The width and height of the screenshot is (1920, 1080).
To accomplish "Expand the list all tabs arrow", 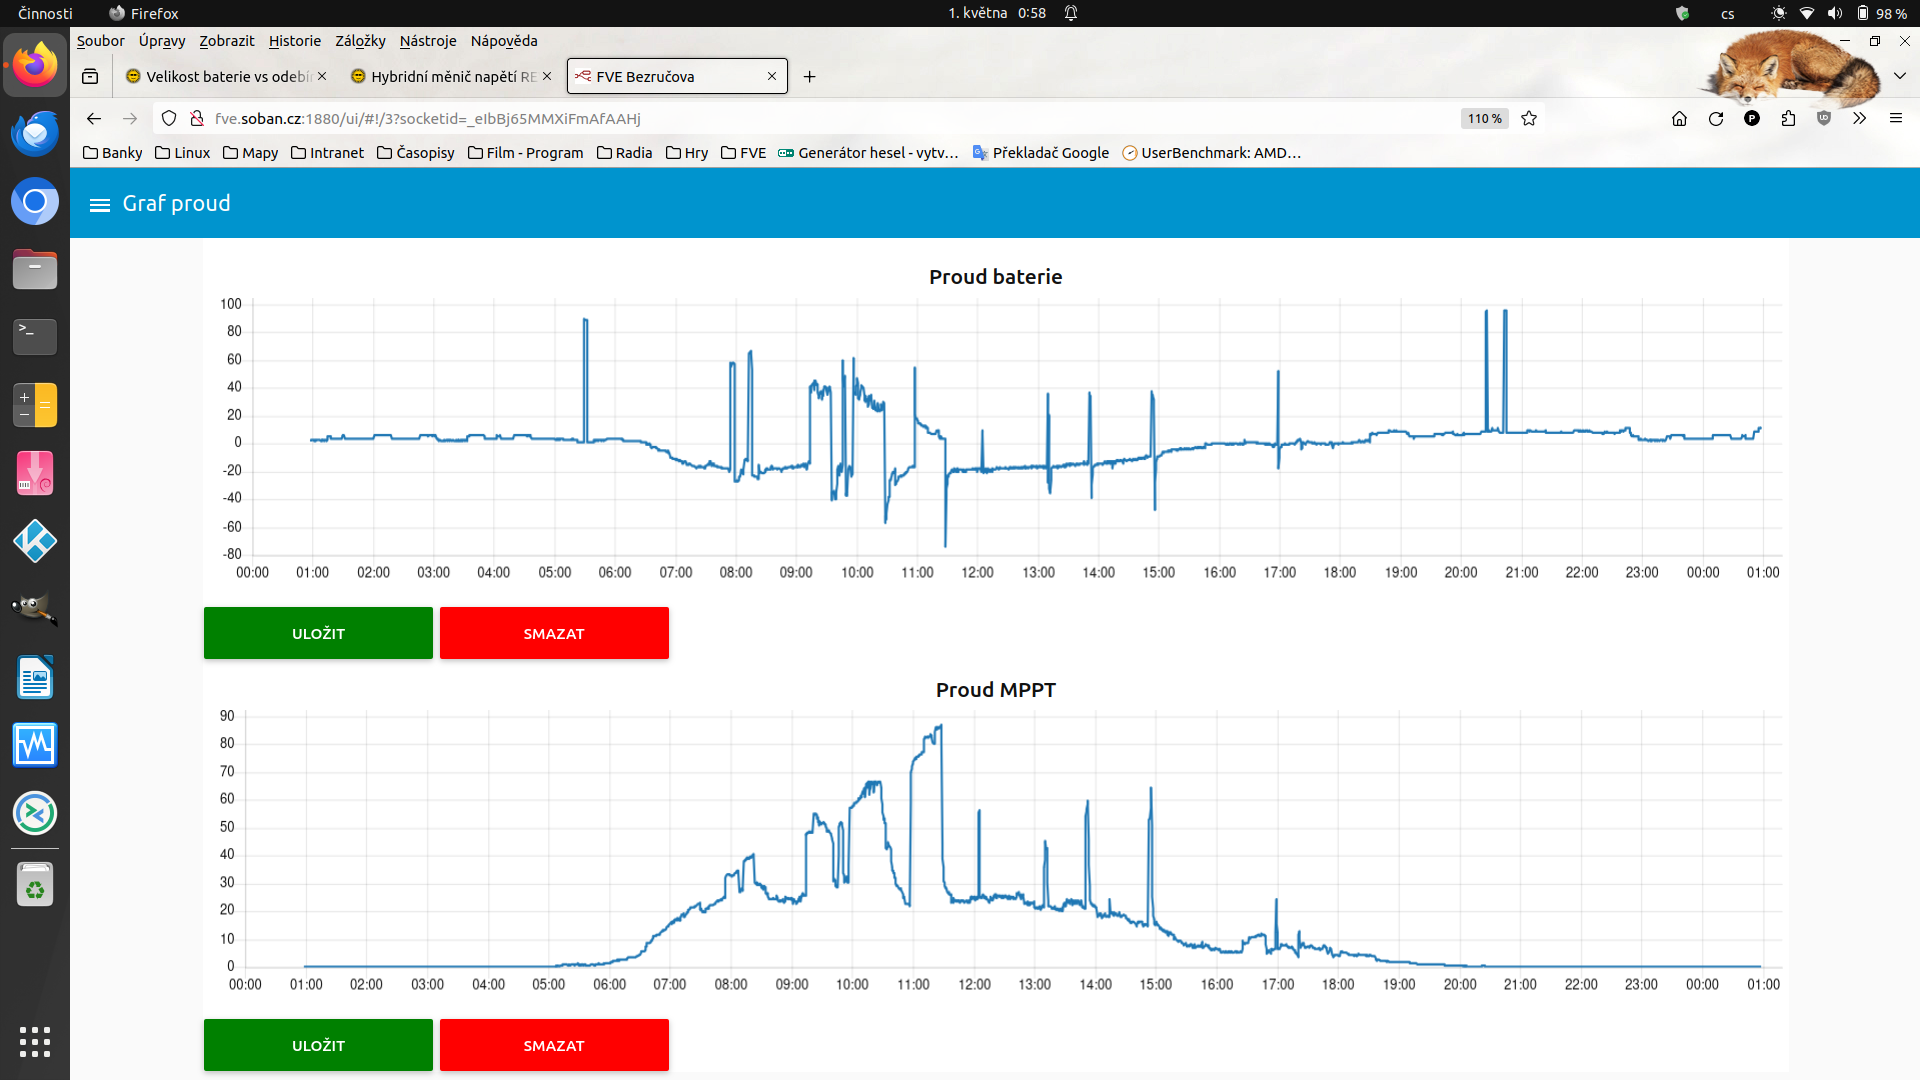I will (1900, 76).
